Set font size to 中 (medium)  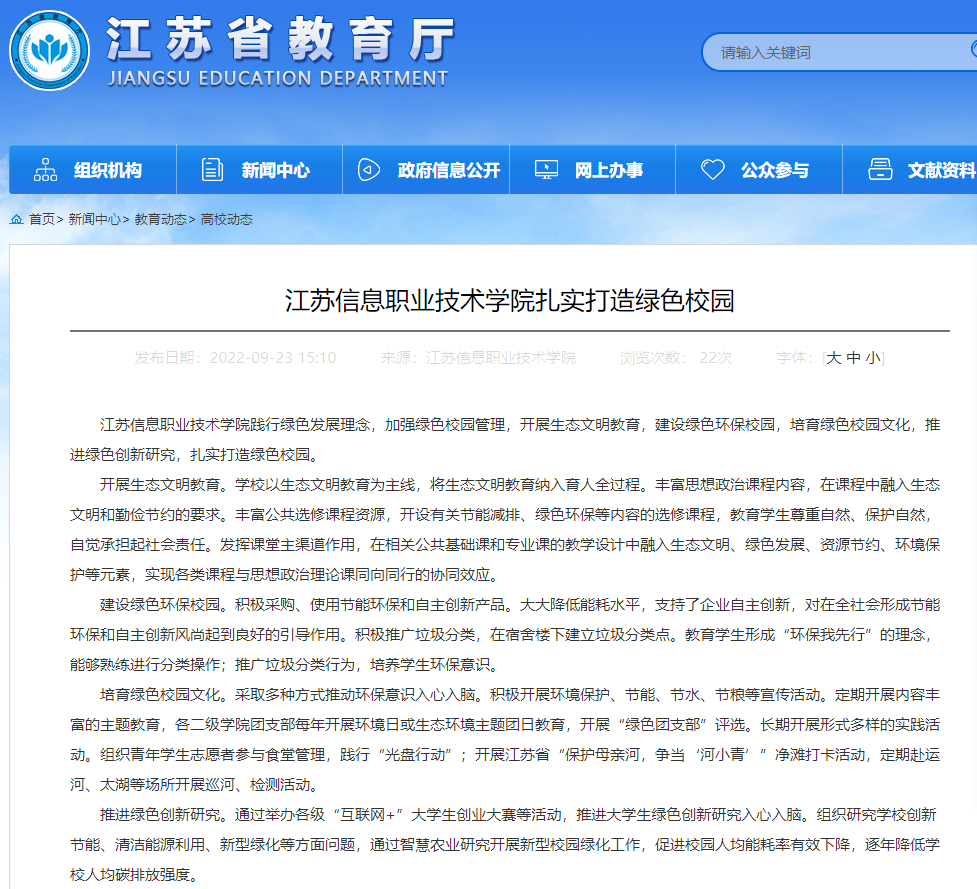(854, 358)
